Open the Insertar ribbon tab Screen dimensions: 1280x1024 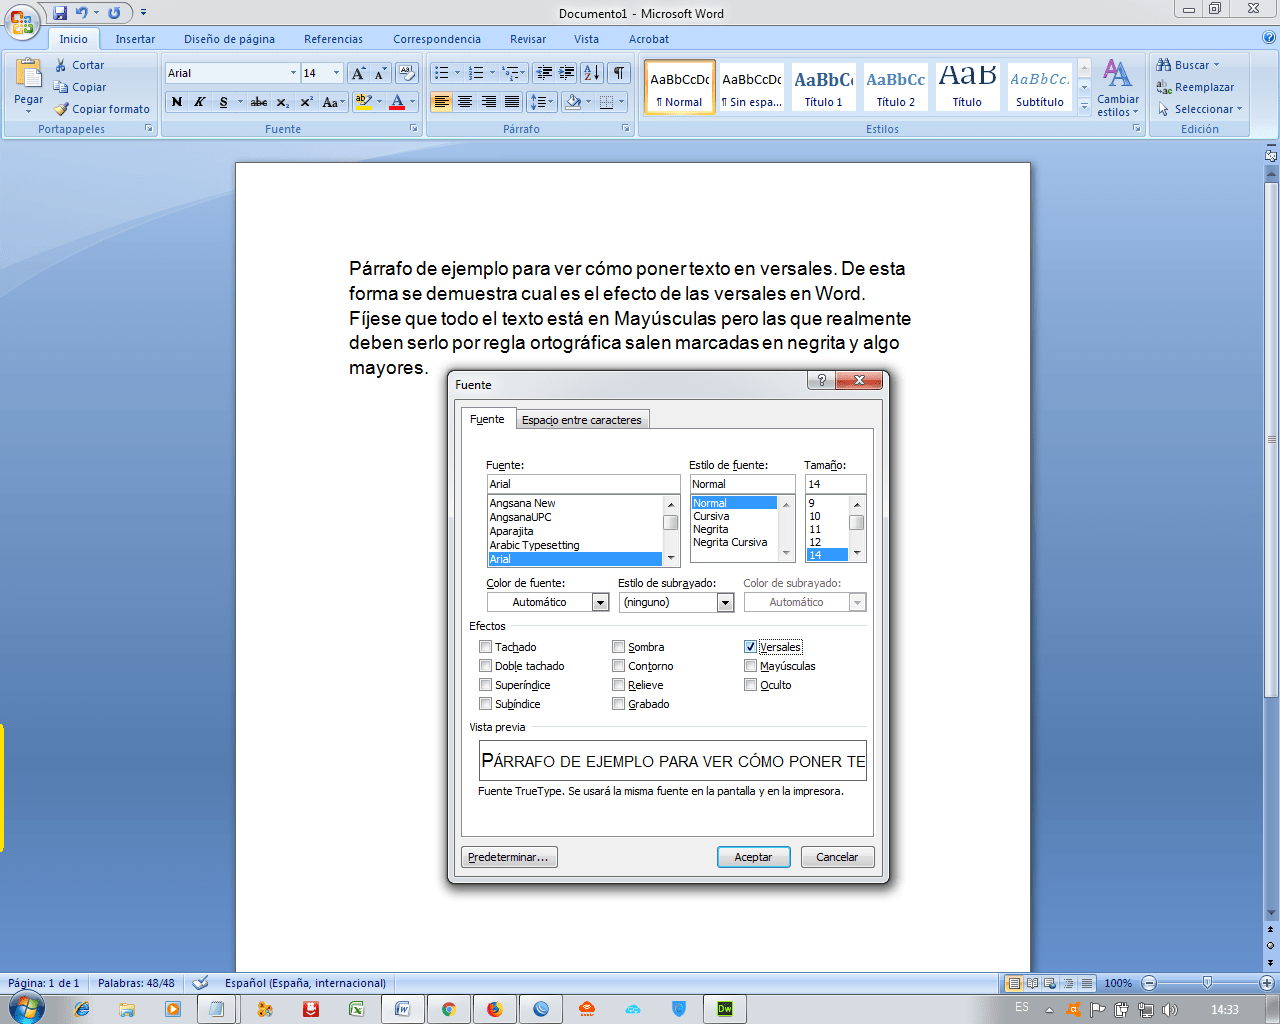point(135,39)
